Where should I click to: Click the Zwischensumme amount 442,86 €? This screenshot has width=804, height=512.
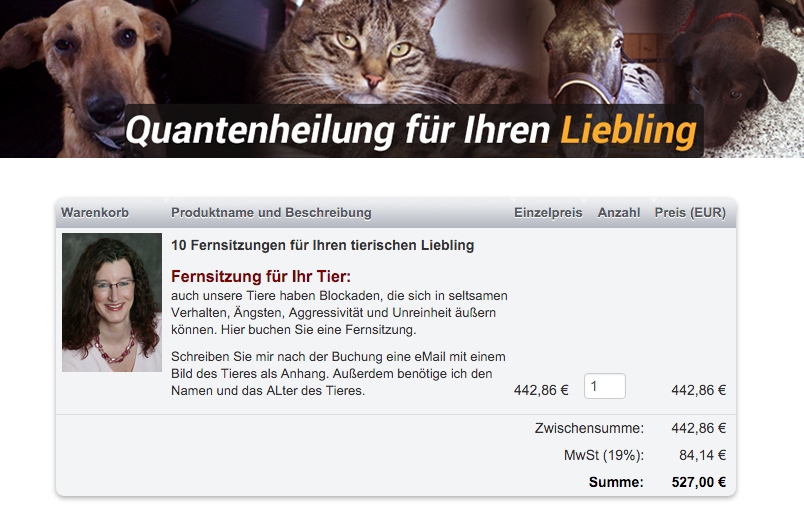tap(698, 428)
